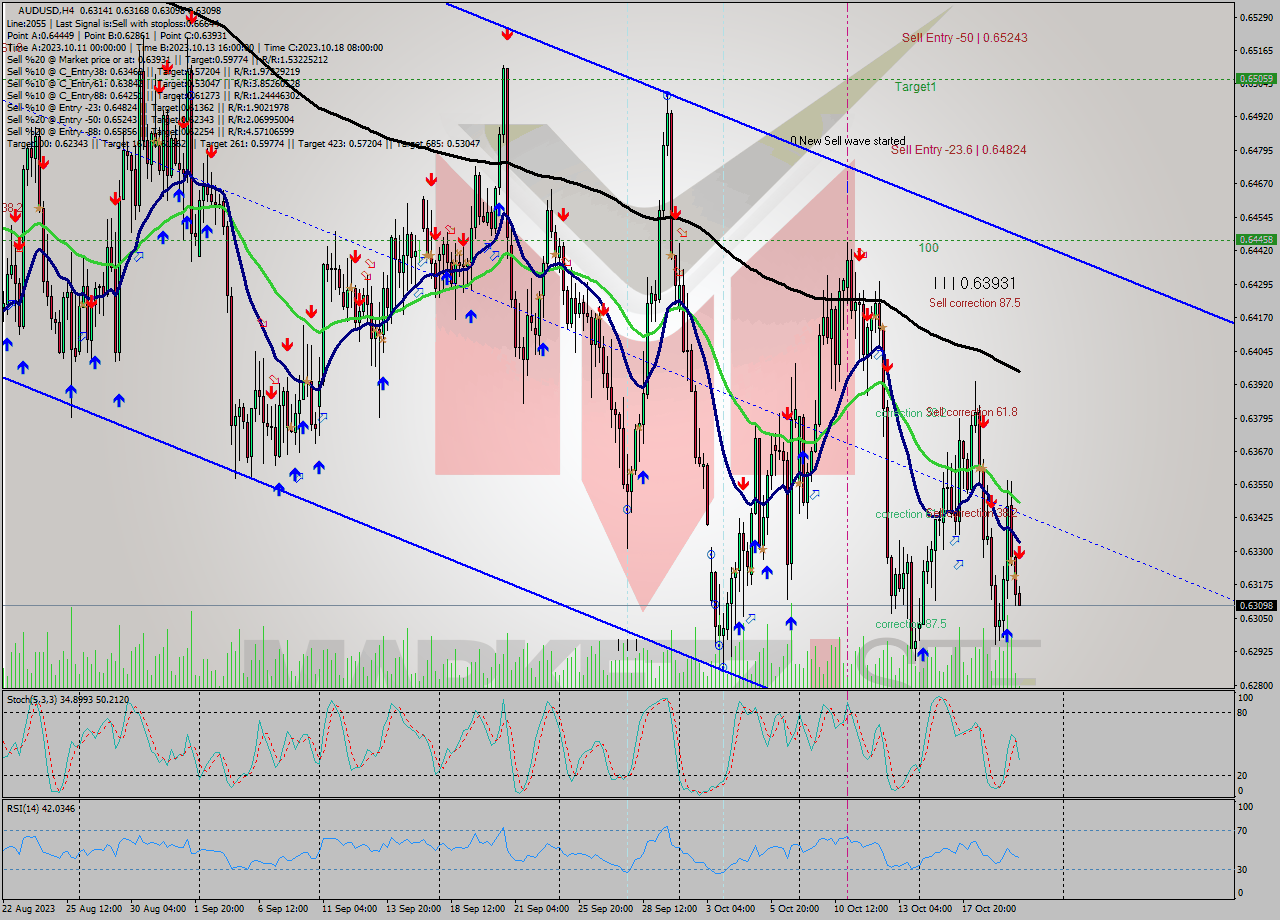Click the circle marker at the 28 Sep peak
1280x920 pixels.
(667, 96)
